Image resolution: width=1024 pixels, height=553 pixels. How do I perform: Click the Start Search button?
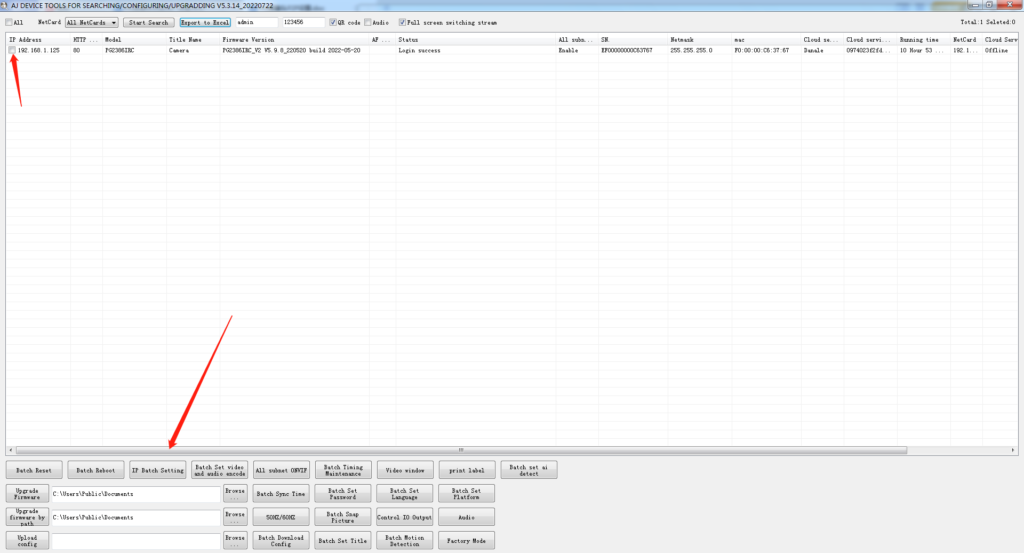pos(148,22)
